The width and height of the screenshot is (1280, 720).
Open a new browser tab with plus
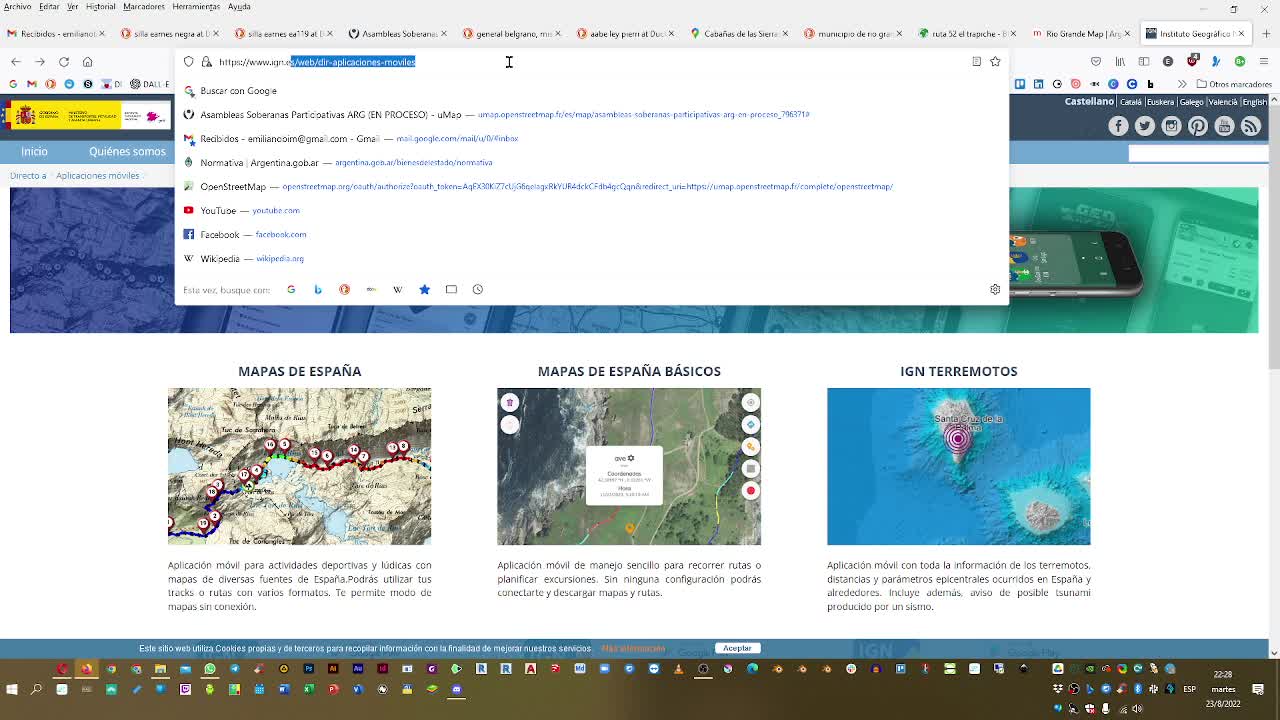pos(1265,33)
